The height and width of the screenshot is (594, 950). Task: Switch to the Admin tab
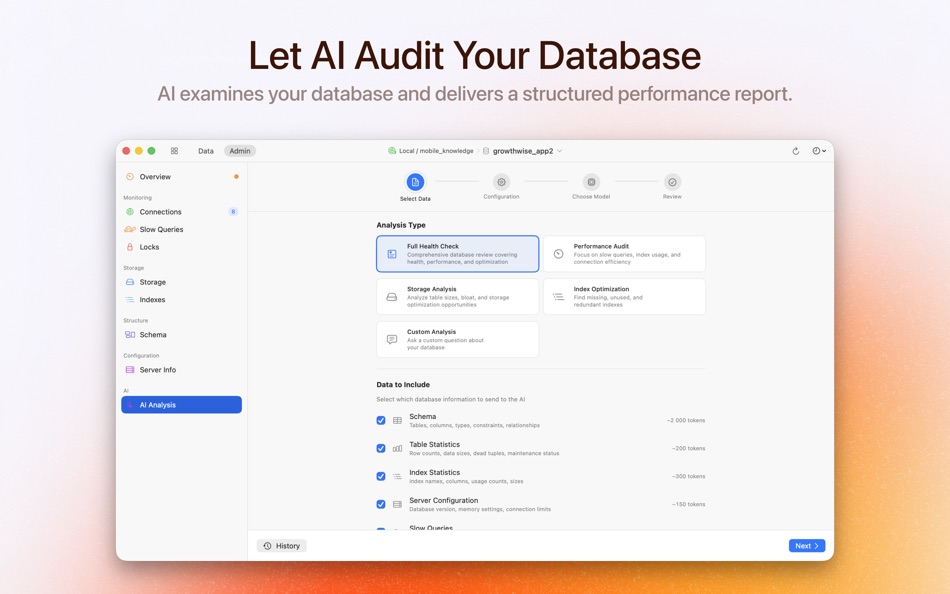click(239, 150)
